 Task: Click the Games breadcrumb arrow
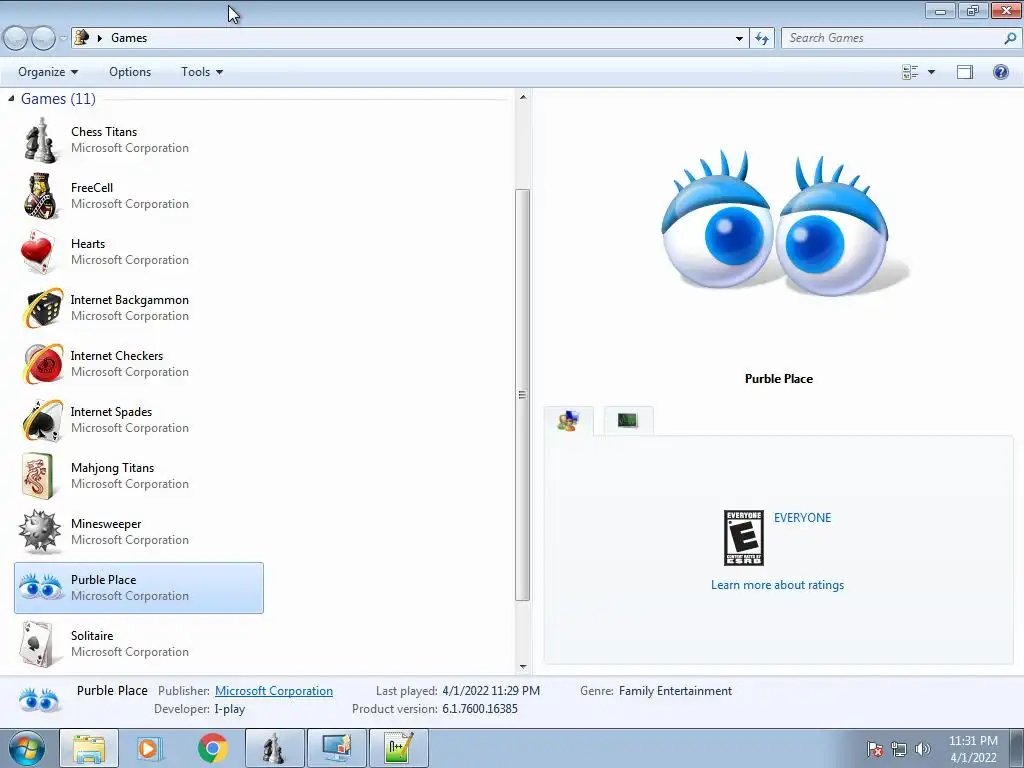pyautogui.click(x=100, y=38)
